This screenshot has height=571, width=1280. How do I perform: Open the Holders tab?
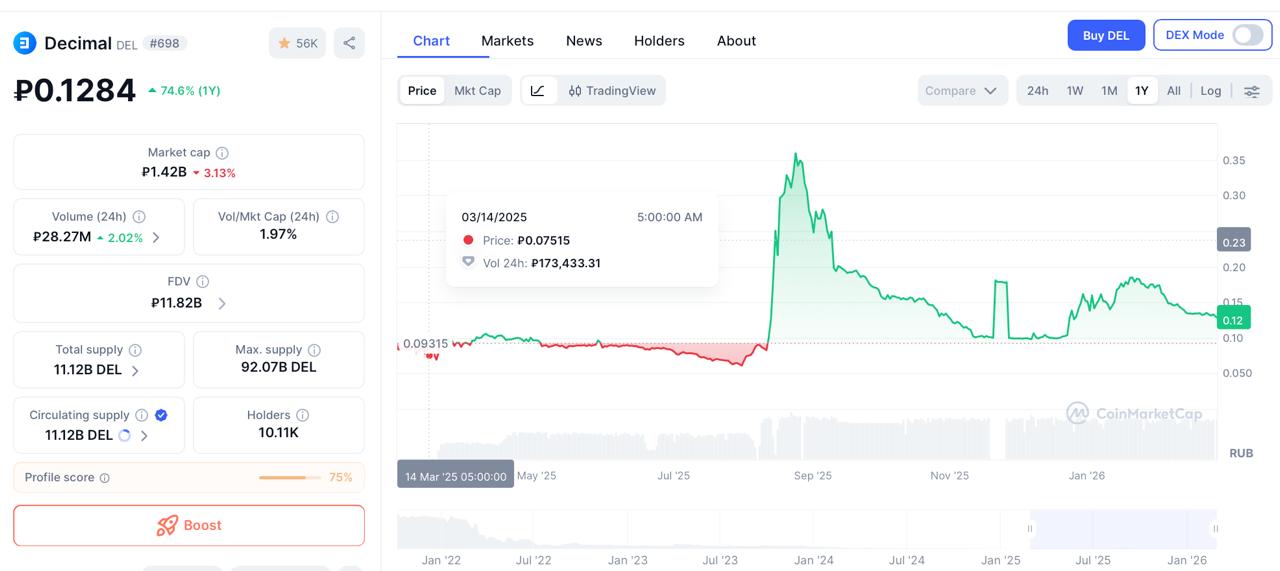(x=659, y=41)
